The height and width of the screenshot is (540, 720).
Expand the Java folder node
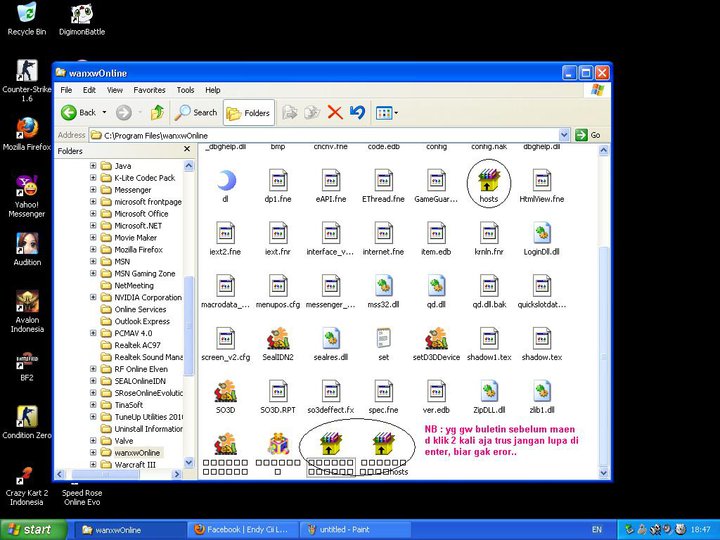tap(93, 165)
